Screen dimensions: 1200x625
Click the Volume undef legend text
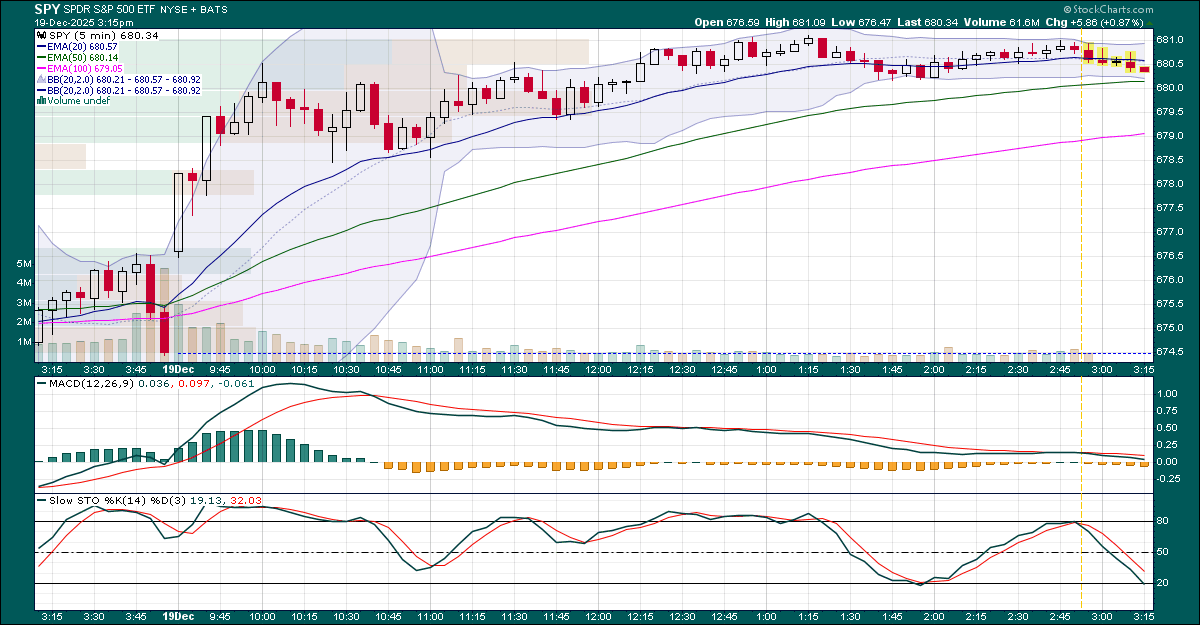pyautogui.click(x=77, y=101)
